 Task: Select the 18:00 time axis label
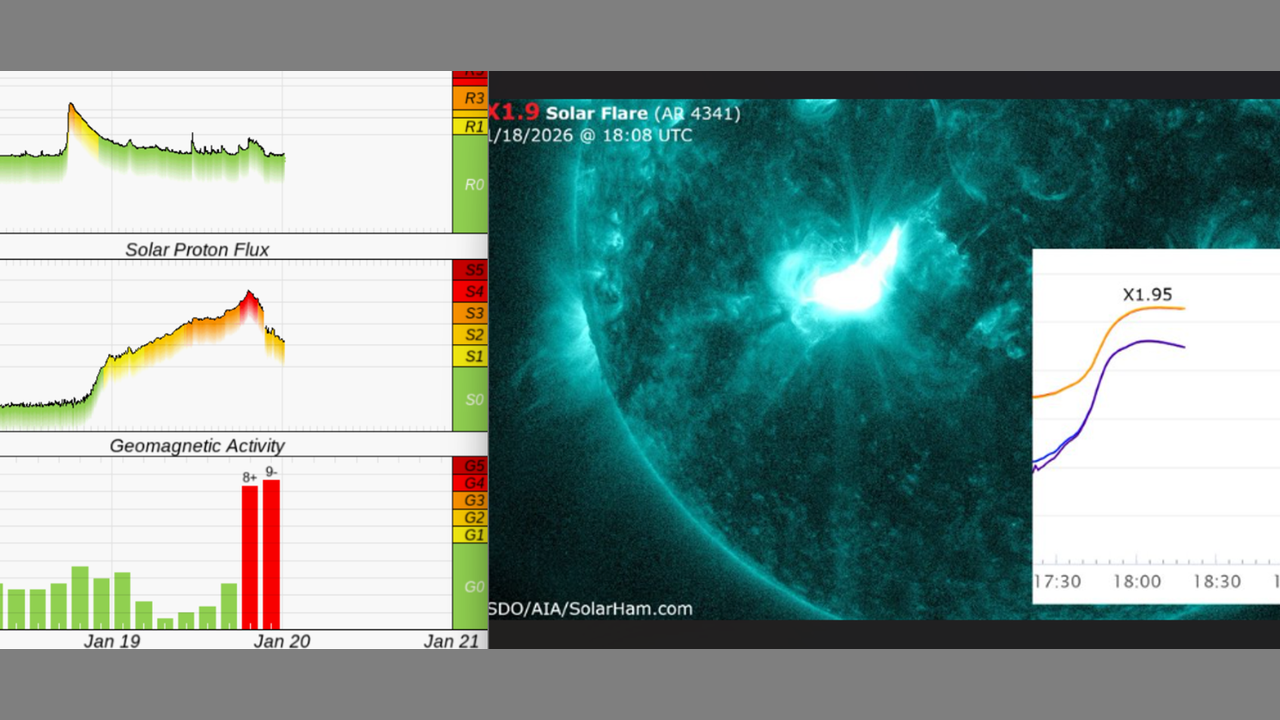coord(1137,582)
